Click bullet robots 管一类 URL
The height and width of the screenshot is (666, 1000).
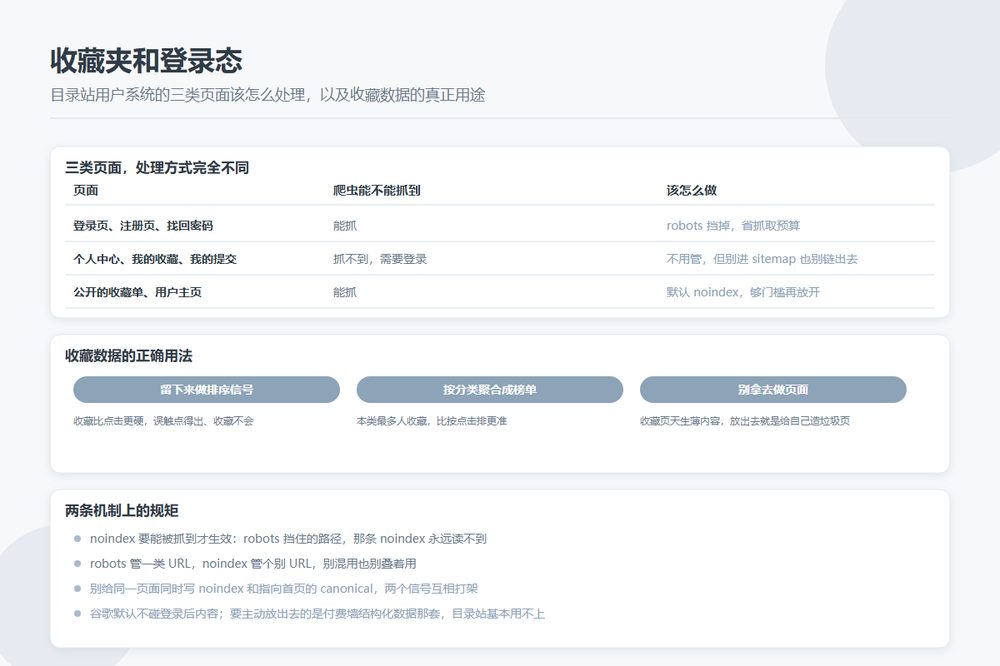[x=253, y=563]
